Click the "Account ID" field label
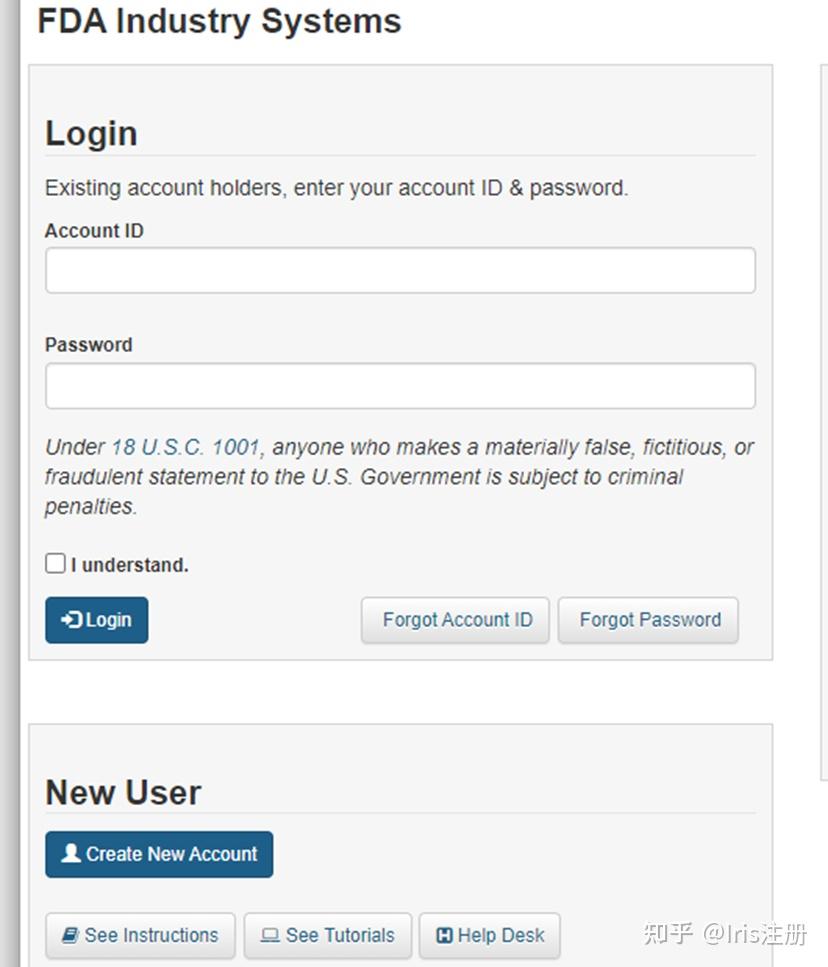828x967 pixels. pyautogui.click(x=94, y=231)
